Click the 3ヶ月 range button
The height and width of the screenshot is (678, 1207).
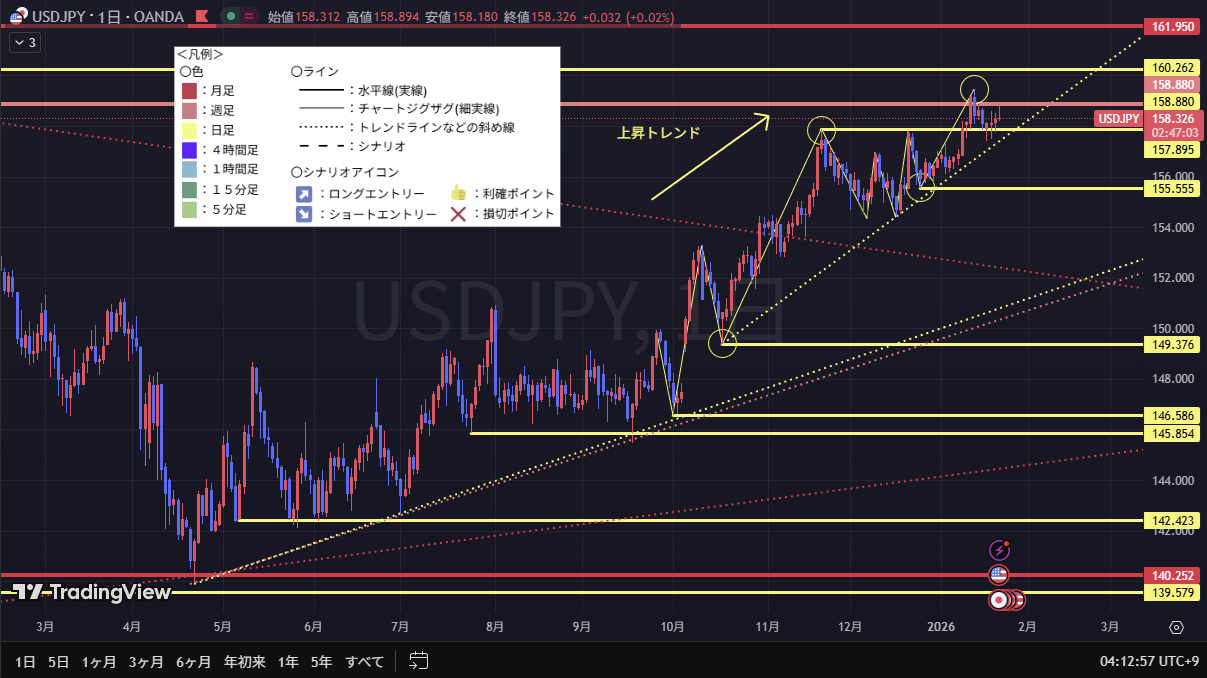click(146, 661)
